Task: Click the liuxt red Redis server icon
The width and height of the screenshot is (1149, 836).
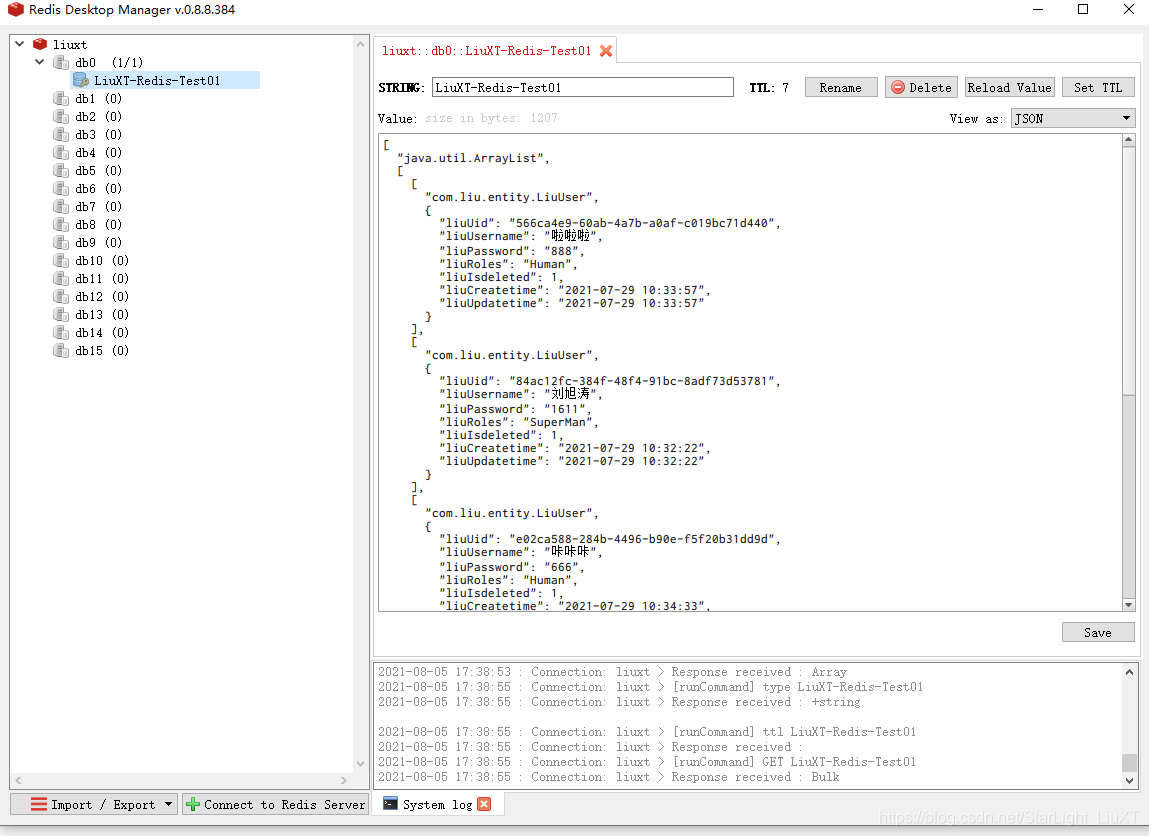Action: (x=40, y=44)
